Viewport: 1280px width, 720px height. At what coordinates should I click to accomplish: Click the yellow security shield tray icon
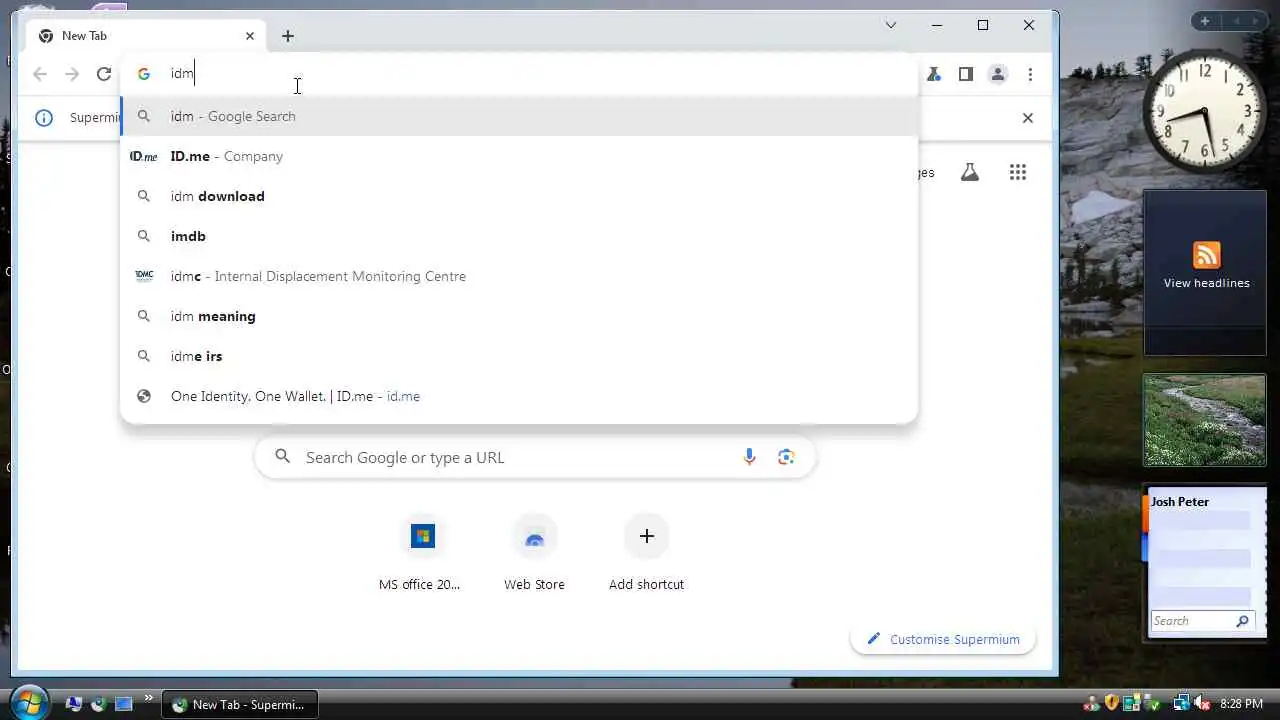tap(1111, 704)
